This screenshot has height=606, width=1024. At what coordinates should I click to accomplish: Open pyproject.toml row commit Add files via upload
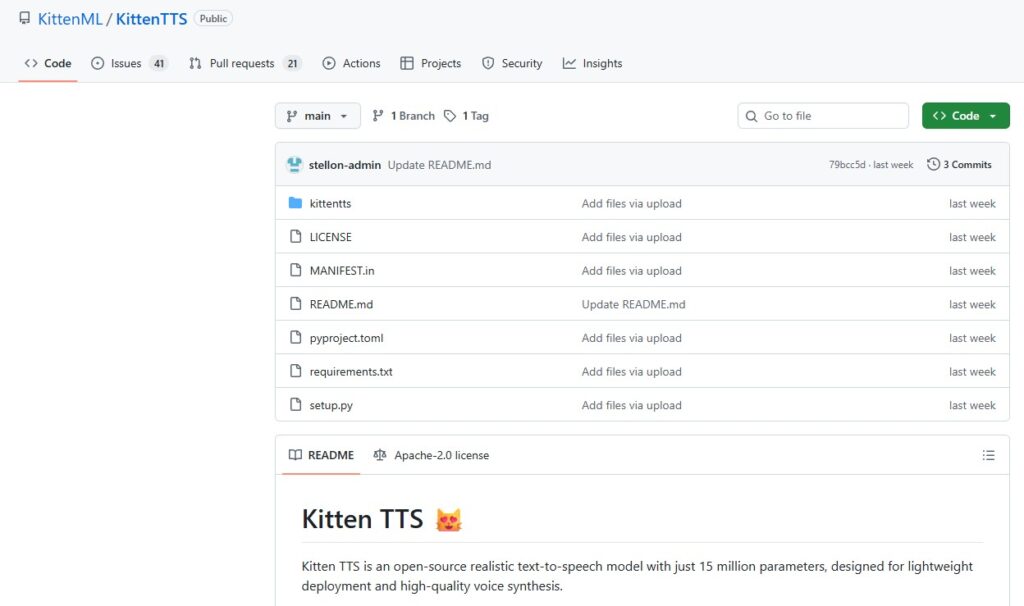click(632, 338)
